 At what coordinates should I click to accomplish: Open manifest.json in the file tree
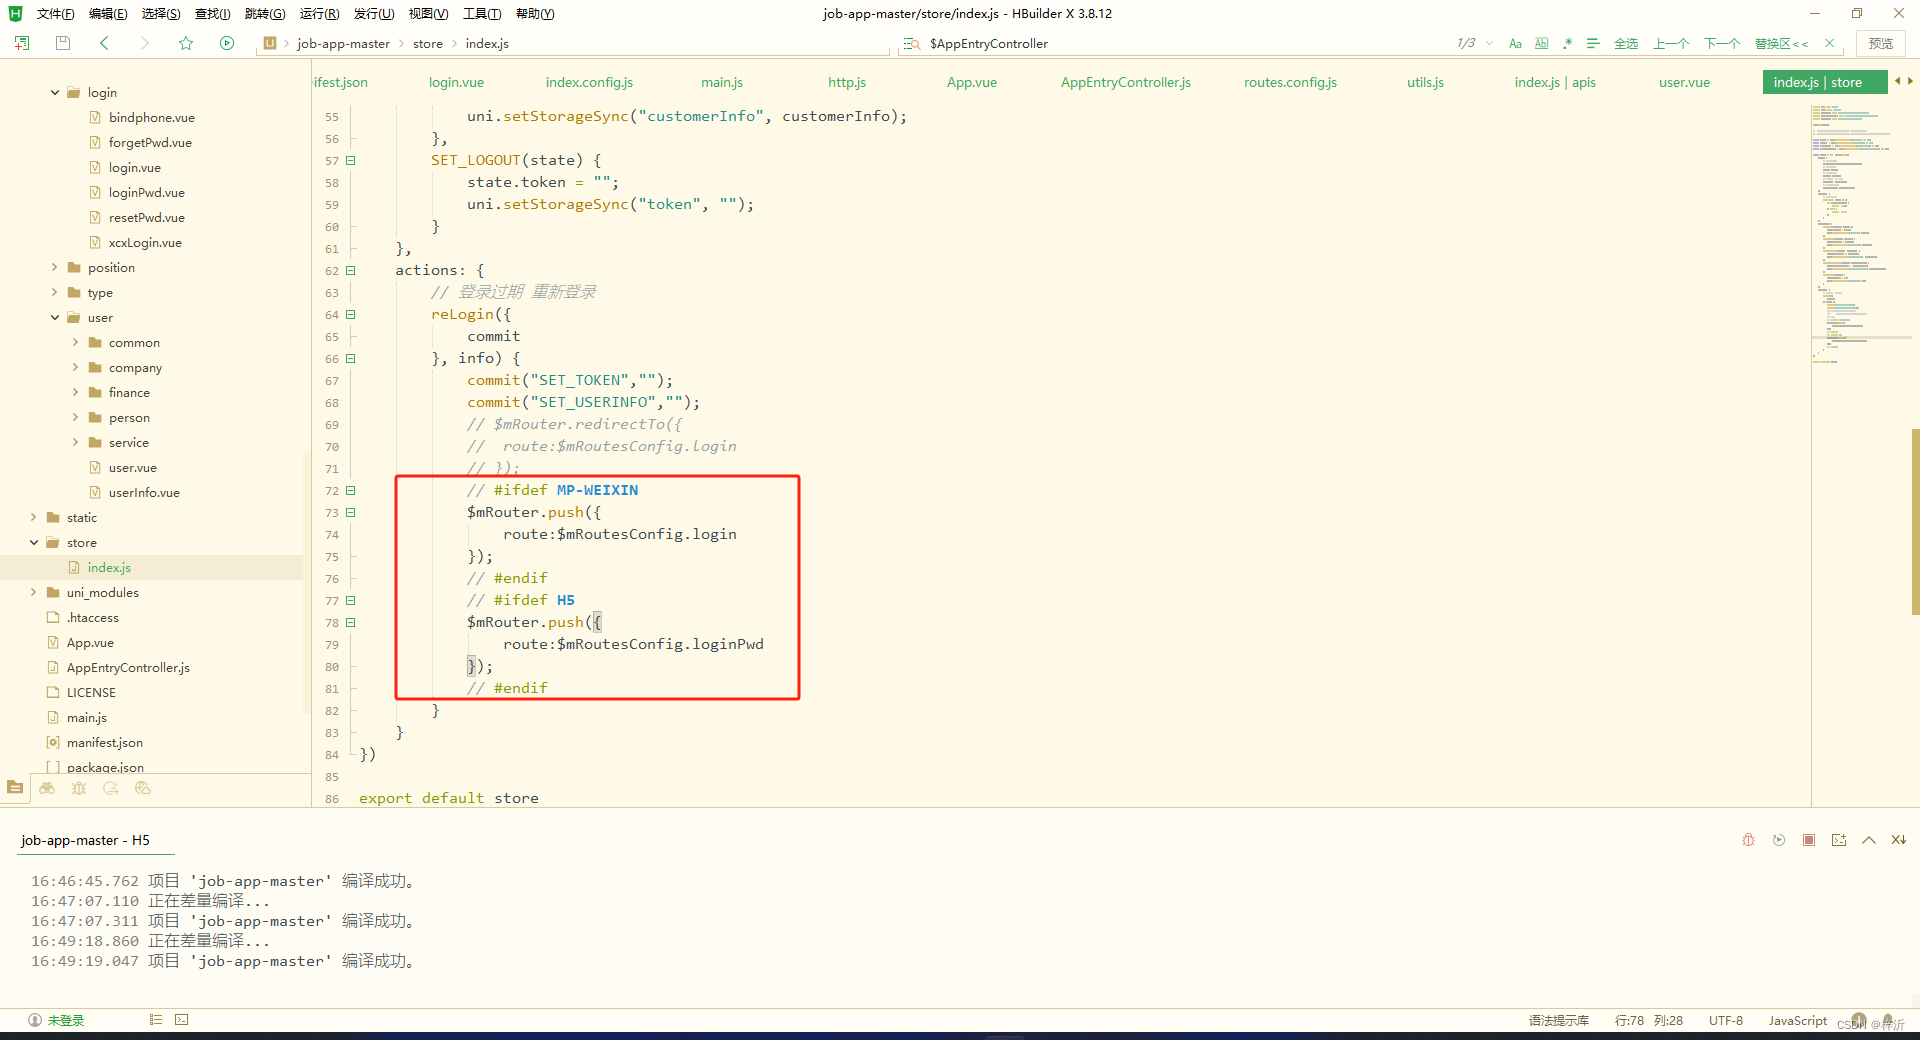[105, 742]
